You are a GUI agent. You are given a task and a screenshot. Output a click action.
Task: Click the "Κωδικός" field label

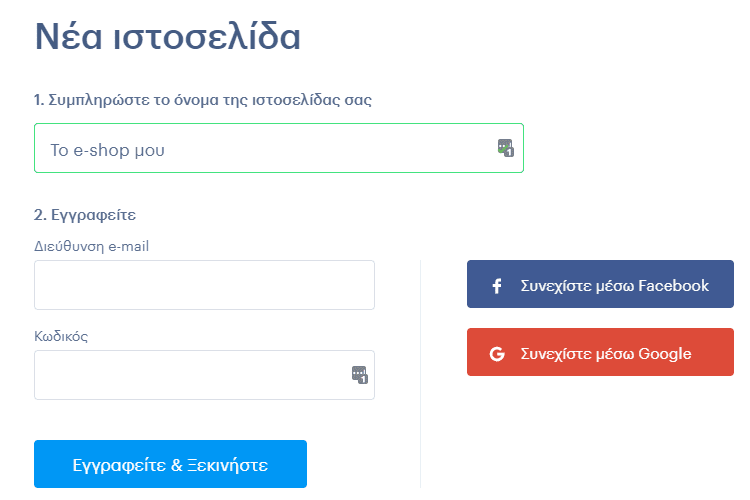(x=61, y=336)
